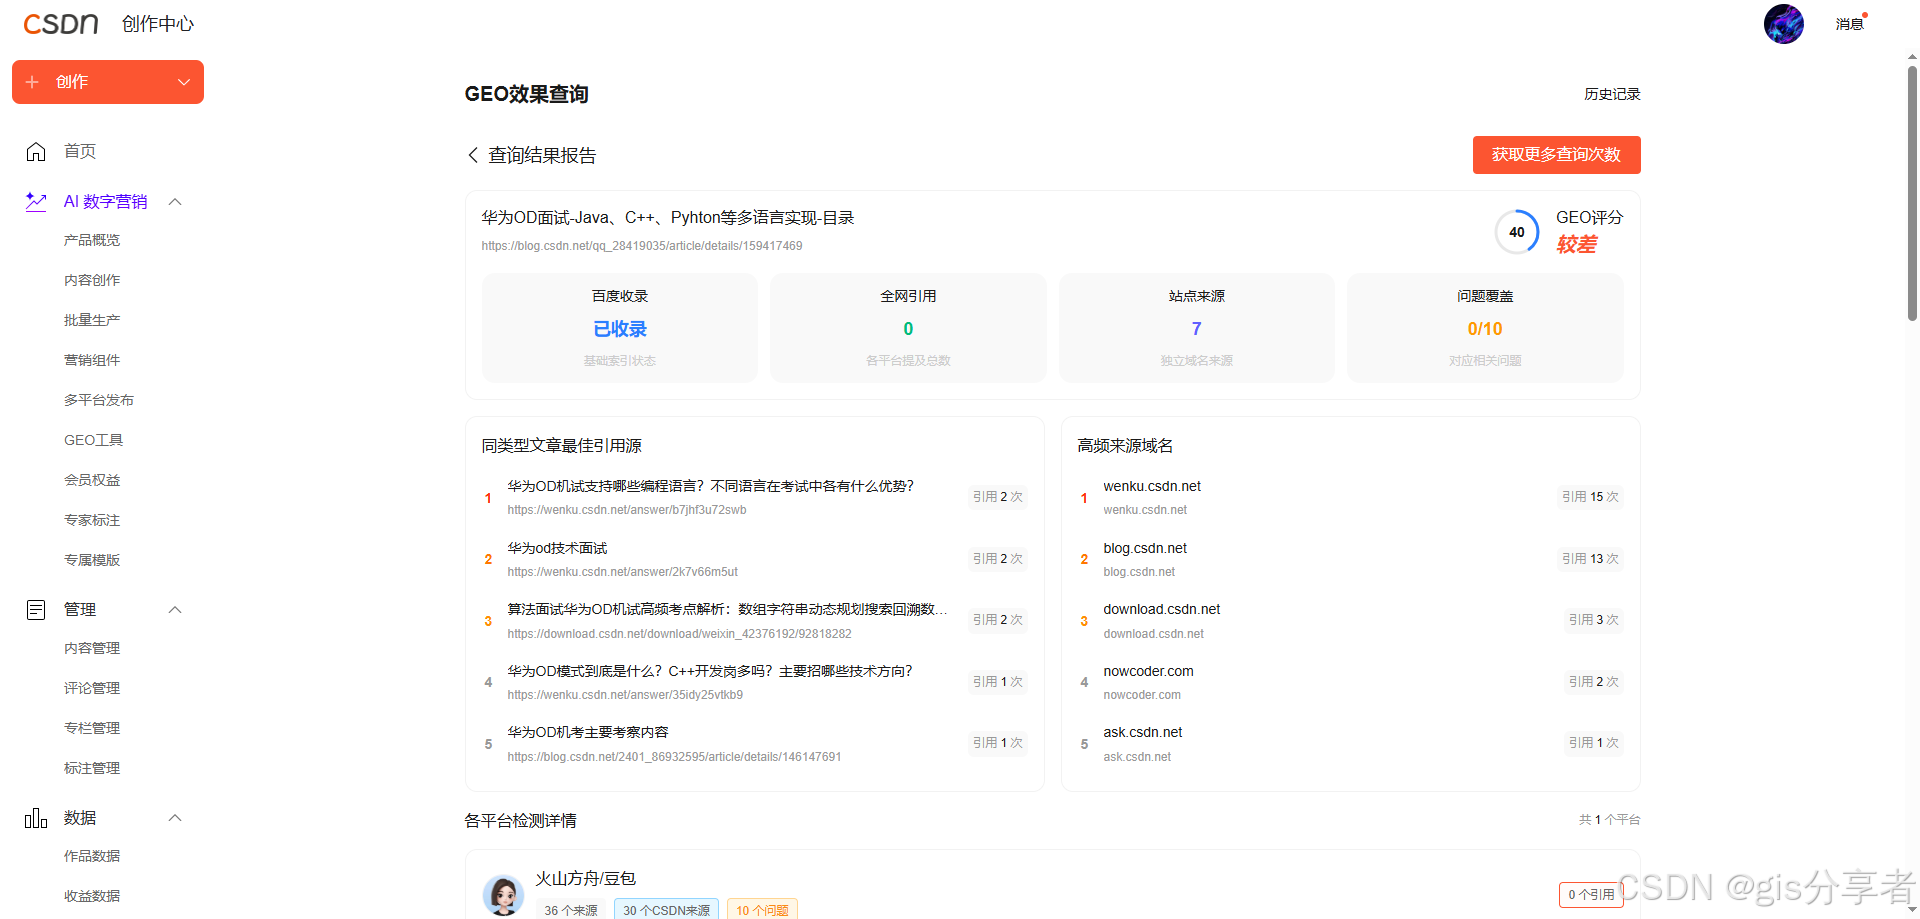Open 专属模版 in sidebar
The height and width of the screenshot is (919, 1920).
coord(92,560)
